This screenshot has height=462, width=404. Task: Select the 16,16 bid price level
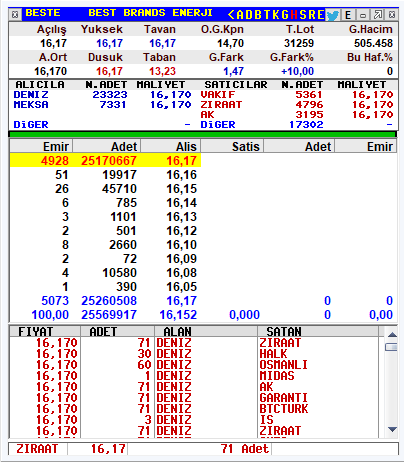pos(182,175)
